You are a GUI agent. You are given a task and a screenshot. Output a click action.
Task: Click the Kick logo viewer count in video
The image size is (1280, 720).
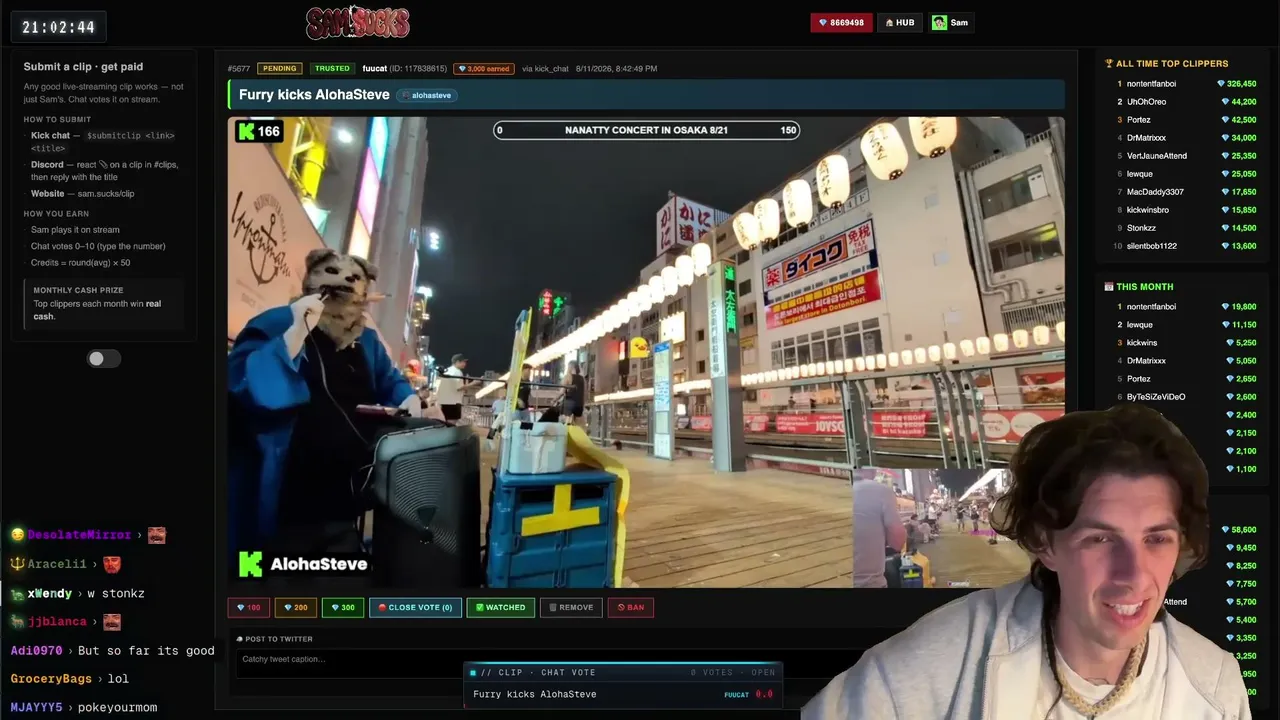pyautogui.click(x=259, y=131)
